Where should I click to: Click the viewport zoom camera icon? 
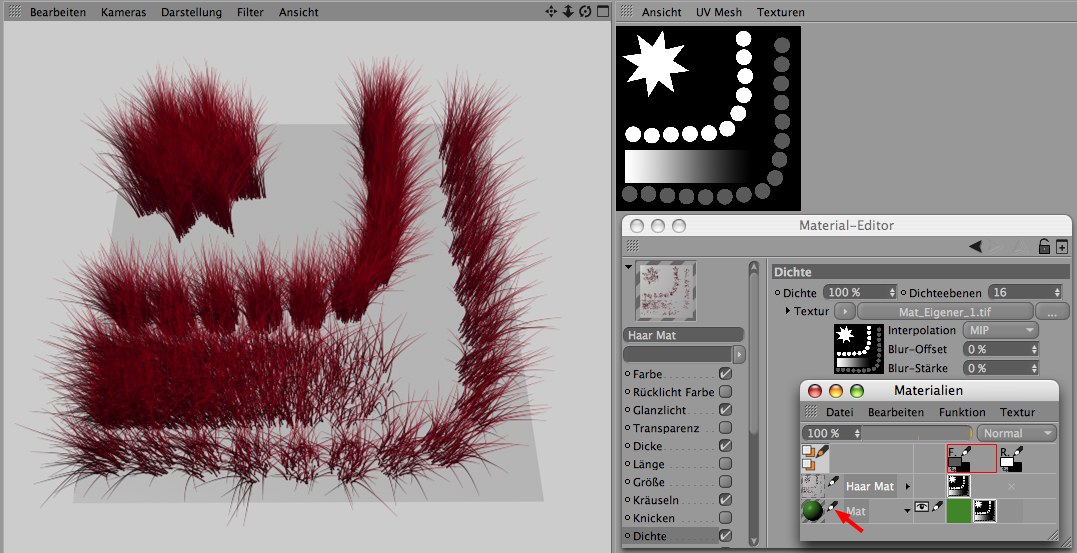pos(568,12)
